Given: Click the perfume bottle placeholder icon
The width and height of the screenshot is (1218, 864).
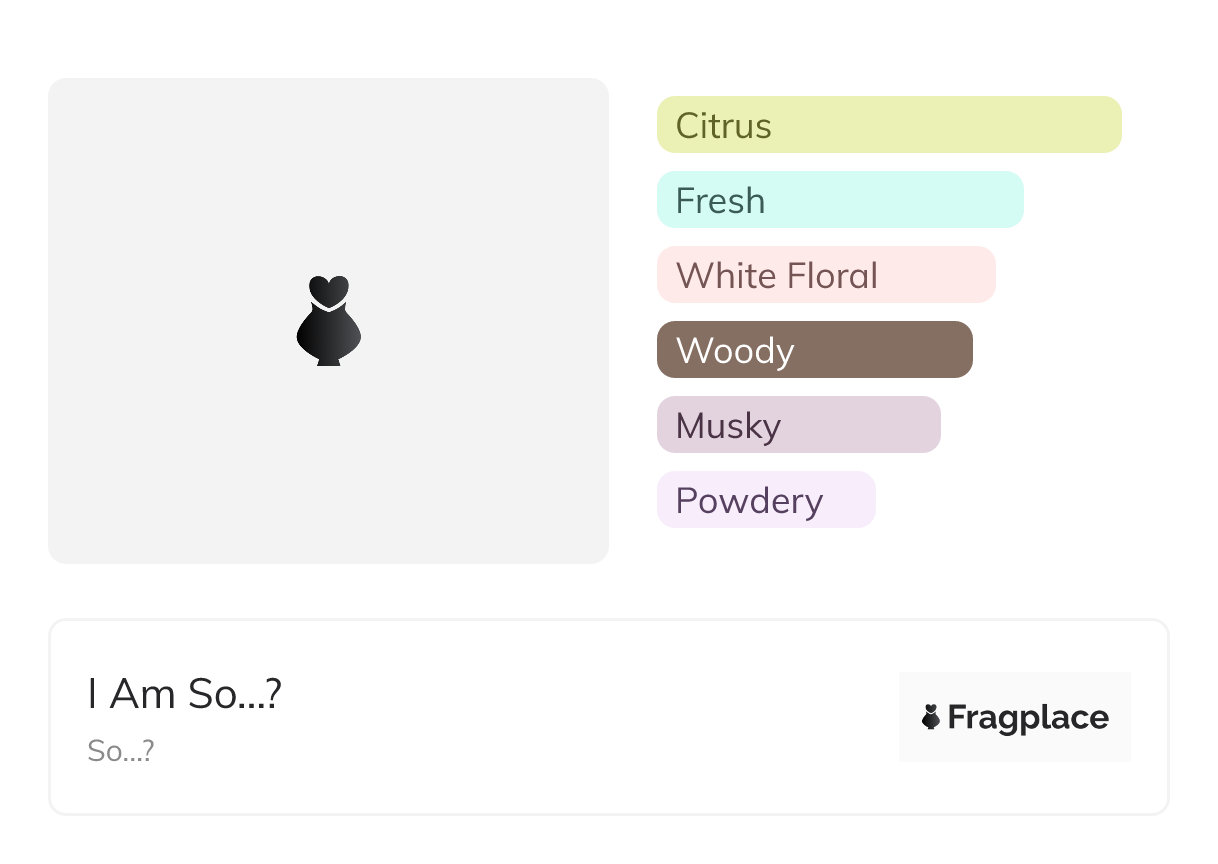Looking at the screenshot, I should 328,321.
